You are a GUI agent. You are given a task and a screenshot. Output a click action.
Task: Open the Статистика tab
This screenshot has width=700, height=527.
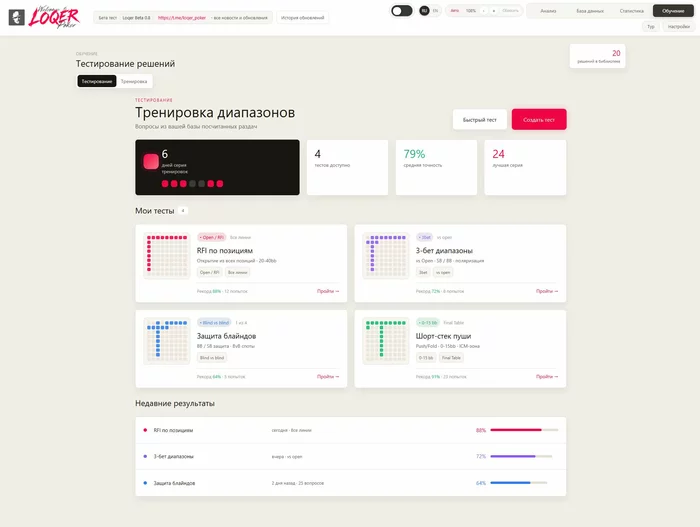[x=631, y=11]
